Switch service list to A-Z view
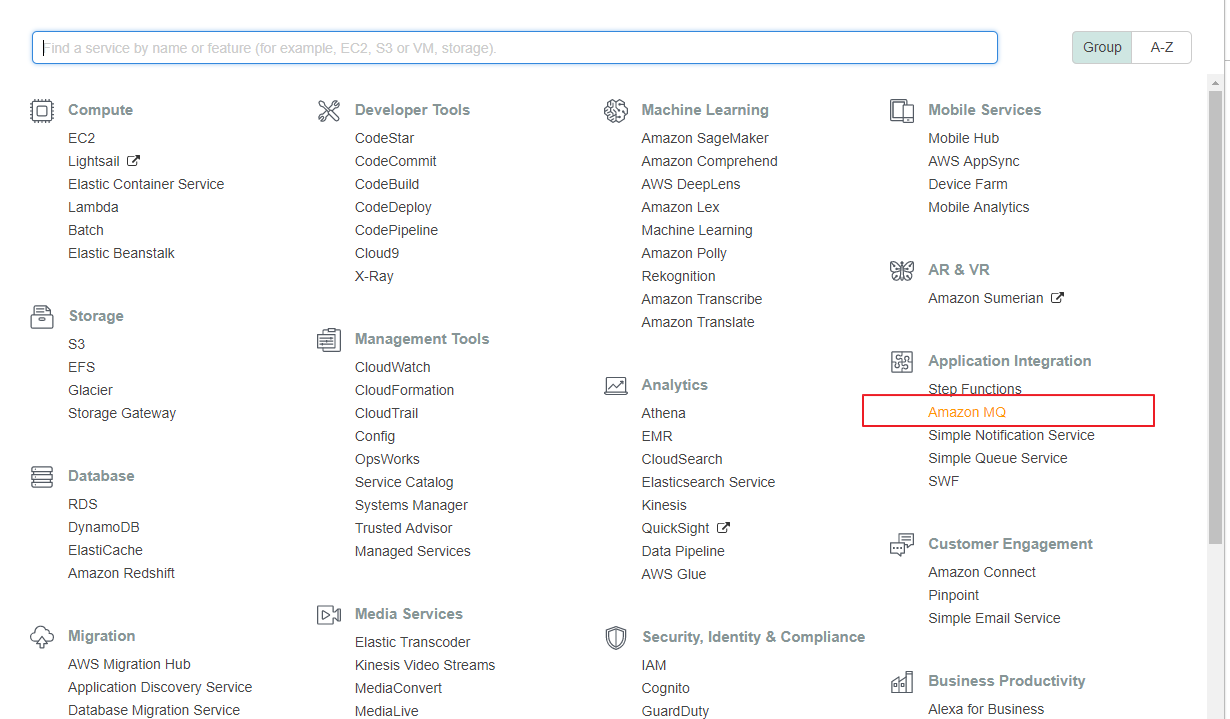Viewport: 1230px width, 719px height. coord(1161,47)
